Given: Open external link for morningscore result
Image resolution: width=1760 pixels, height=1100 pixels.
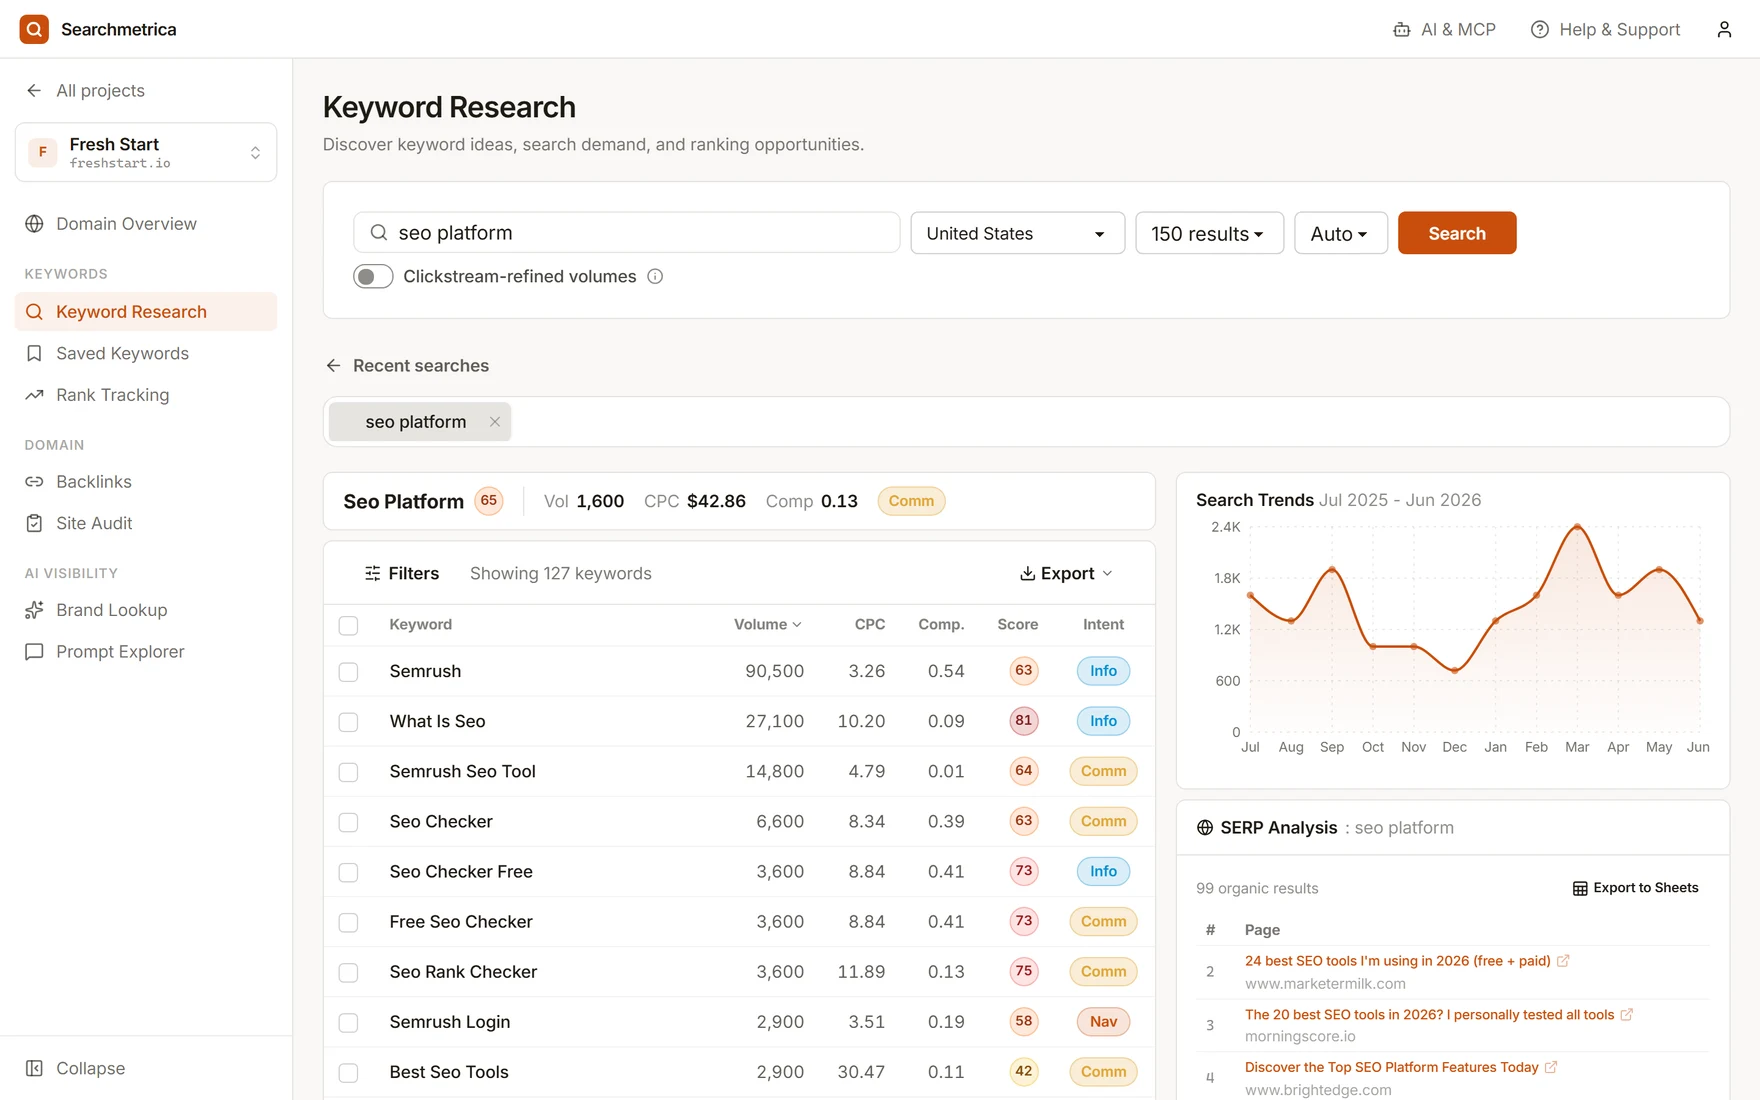Looking at the screenshot, I should tap(1626, 1015).
